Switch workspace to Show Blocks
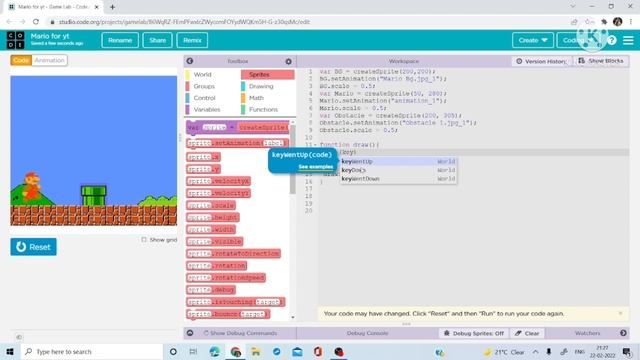This screenshot has width=640, height=360. 601,61
